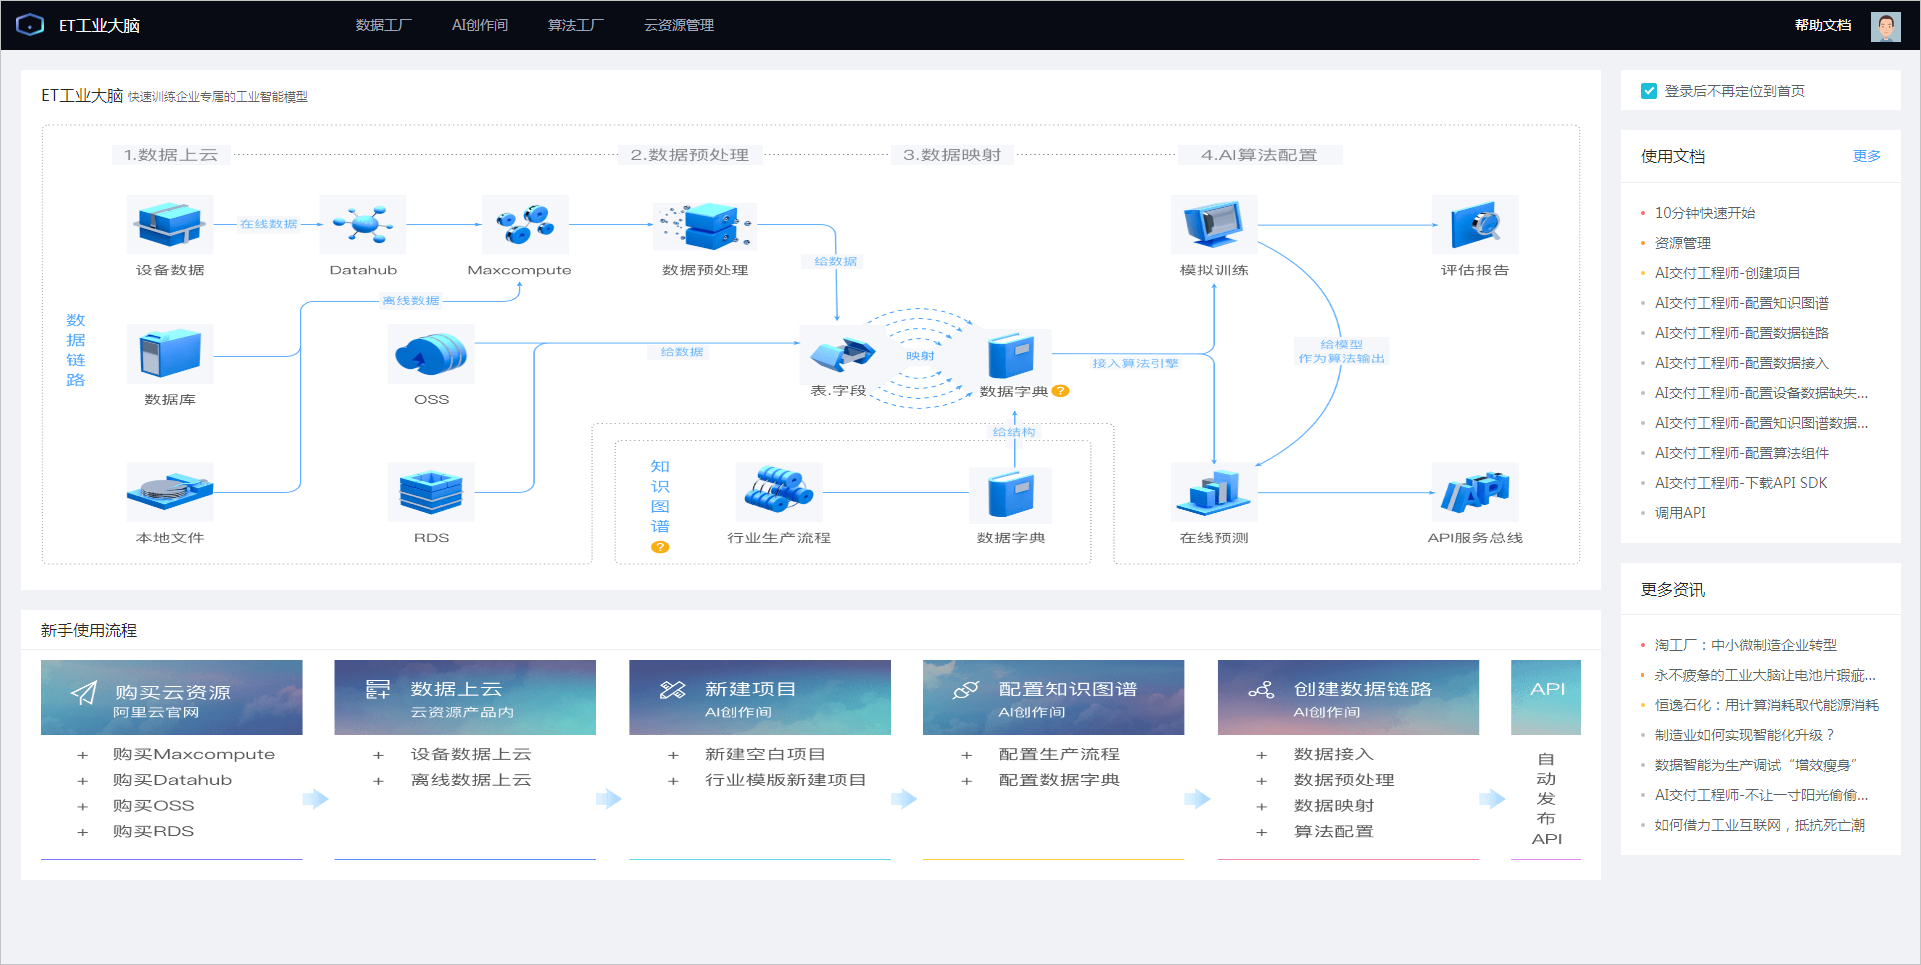The height and width of the screenshot is (965, 1921).
Task: Open the 算法工厂 menu
Action: click(x=575, y=25)
